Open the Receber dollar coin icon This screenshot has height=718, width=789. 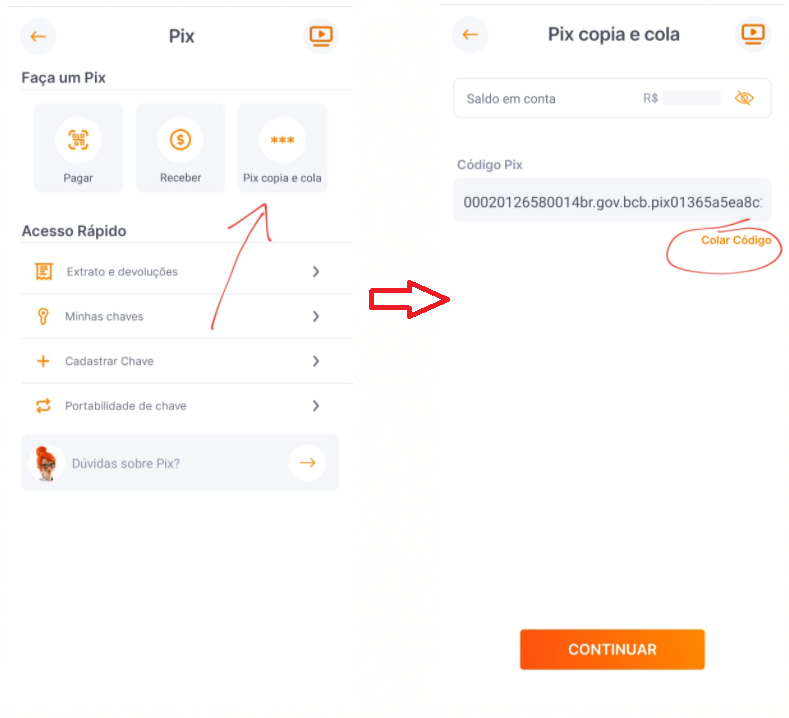(x=180, y=140)
